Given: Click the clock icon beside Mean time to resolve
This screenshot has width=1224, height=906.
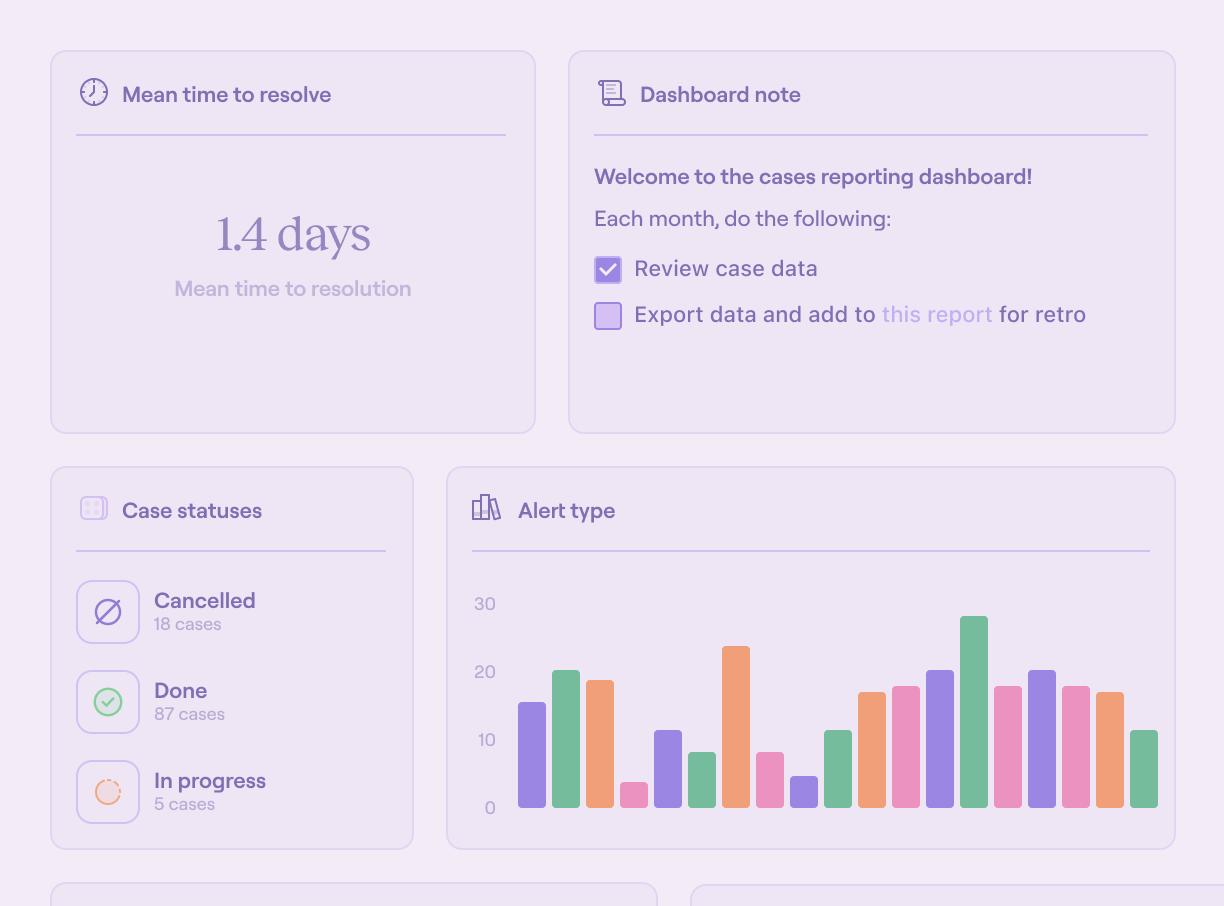Looking at the screenshot, I should coord(93,93).
